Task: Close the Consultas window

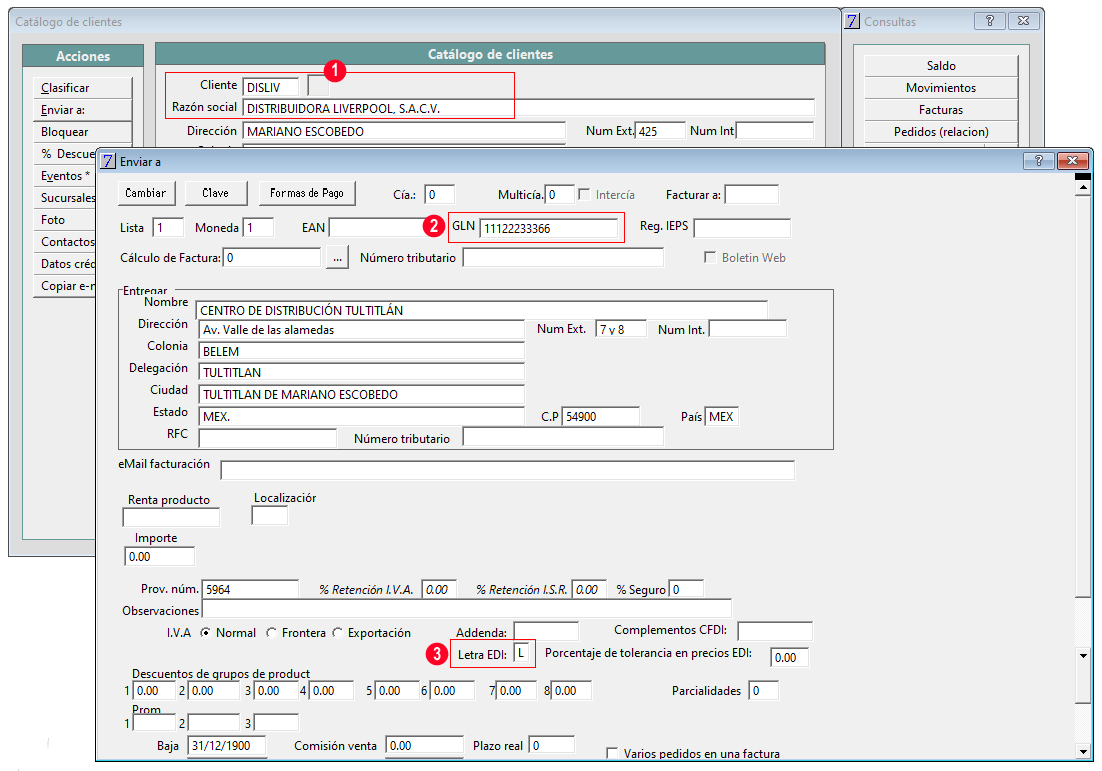Action: coord(1023,21)
